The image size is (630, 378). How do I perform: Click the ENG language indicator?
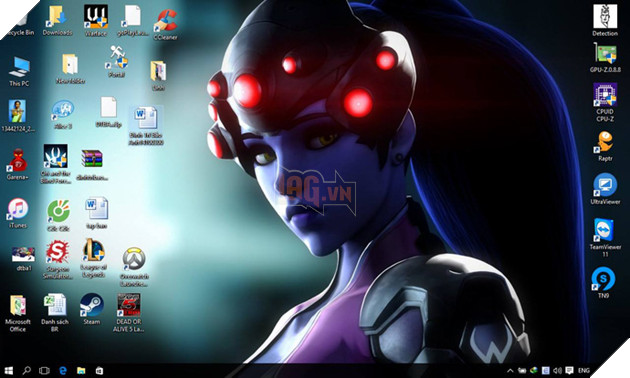tap(584, 370)
